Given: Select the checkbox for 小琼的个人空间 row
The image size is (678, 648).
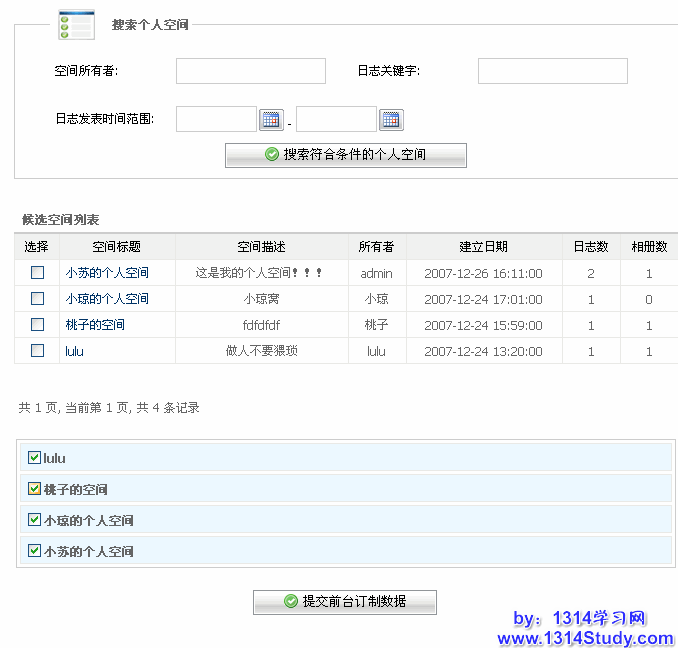Looking at the screenshot, I should [37, 298].
